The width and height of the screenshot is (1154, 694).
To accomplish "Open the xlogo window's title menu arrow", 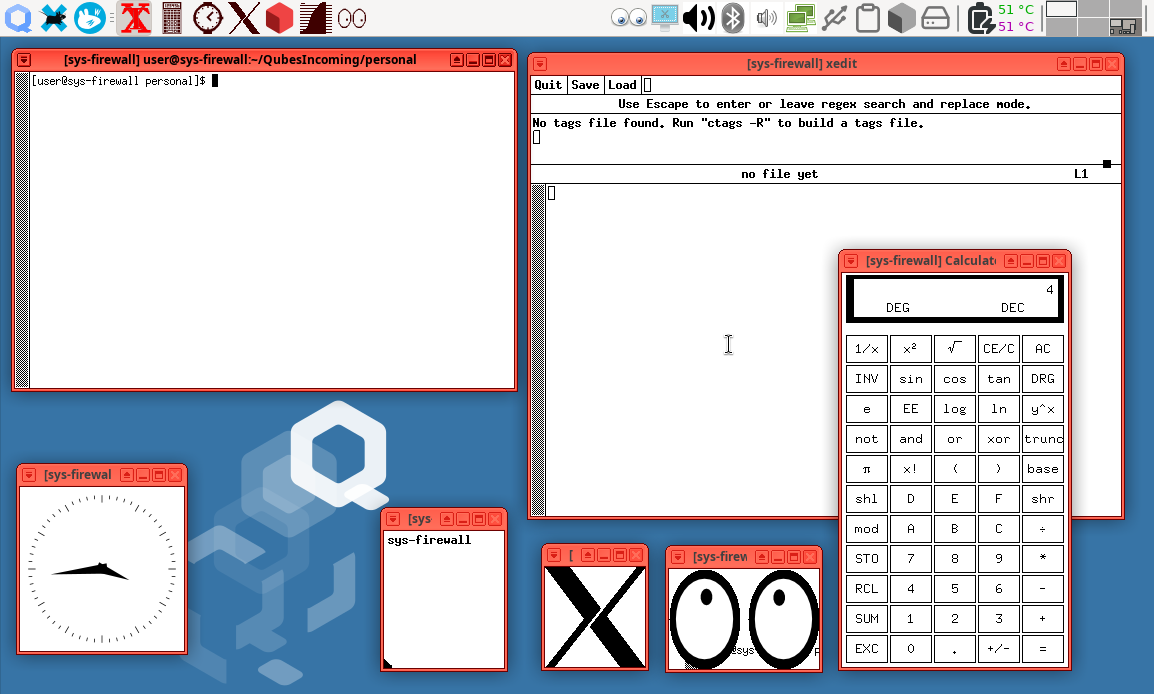I will click(553, 555).
